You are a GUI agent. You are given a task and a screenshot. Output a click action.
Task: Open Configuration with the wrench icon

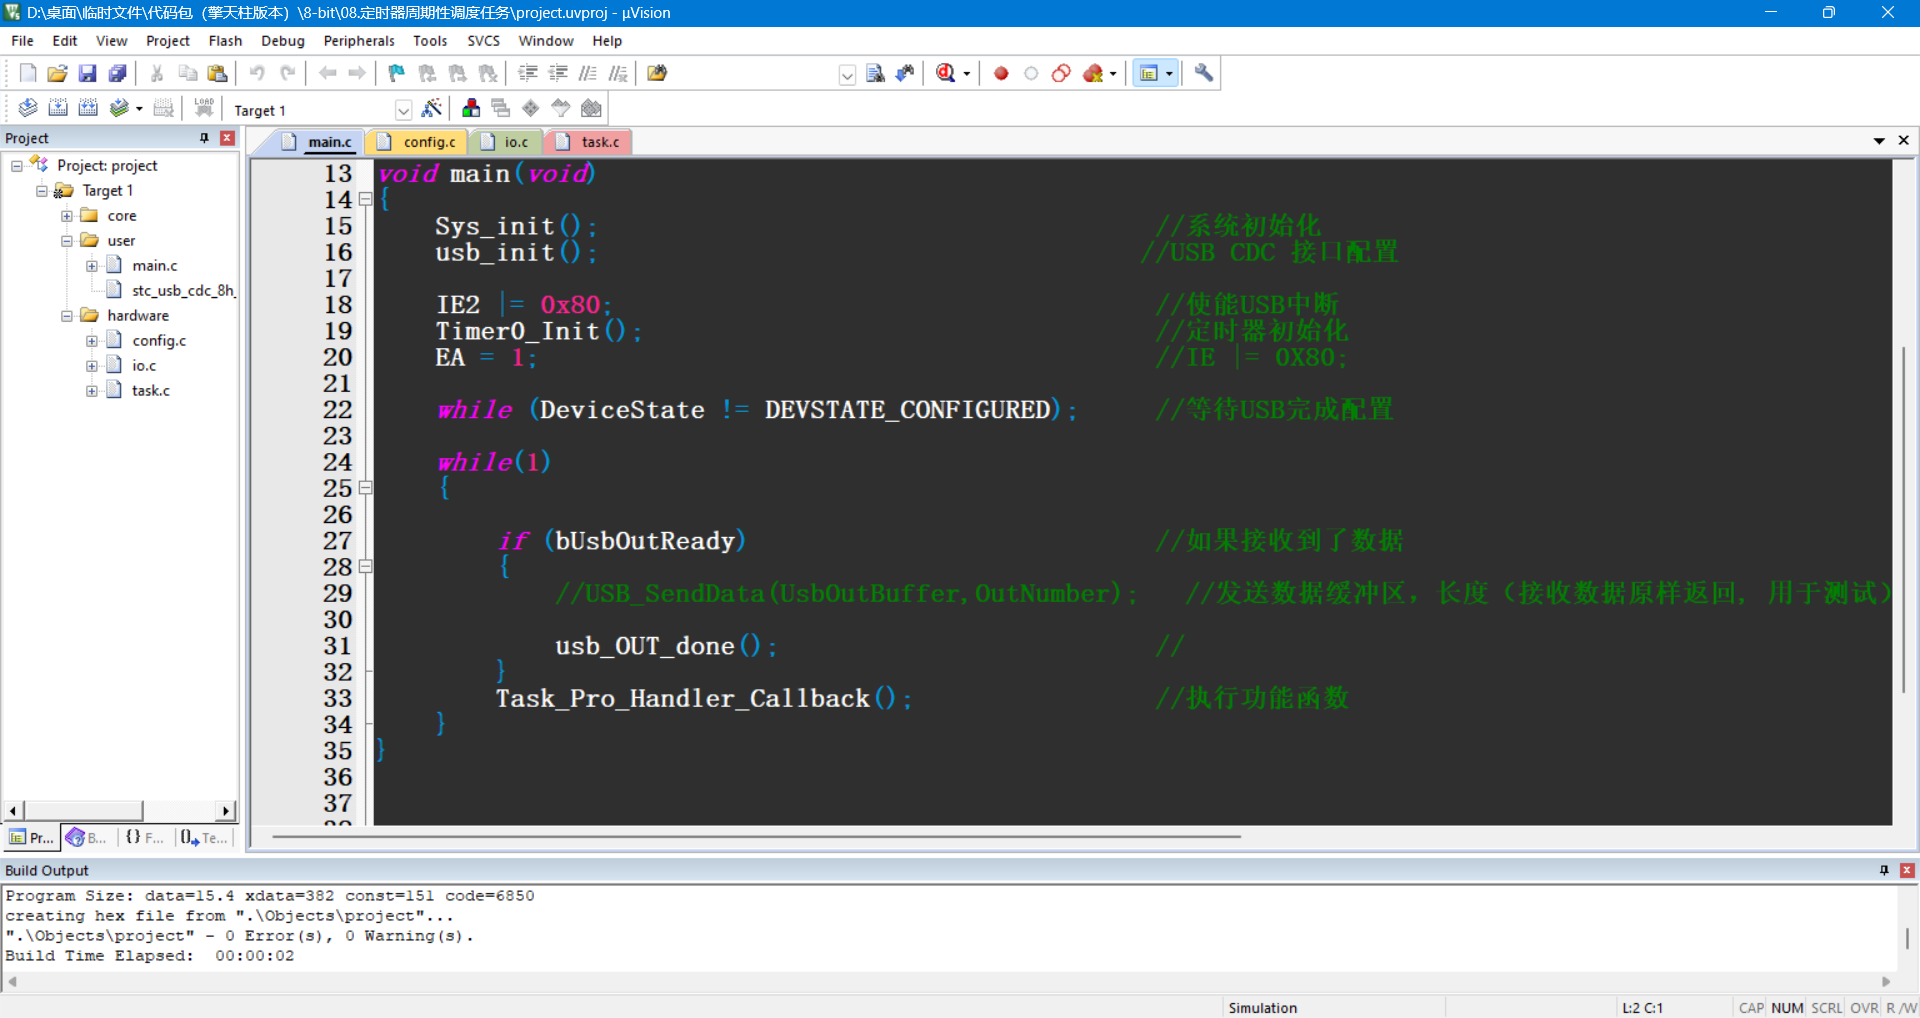(1204, 73)
